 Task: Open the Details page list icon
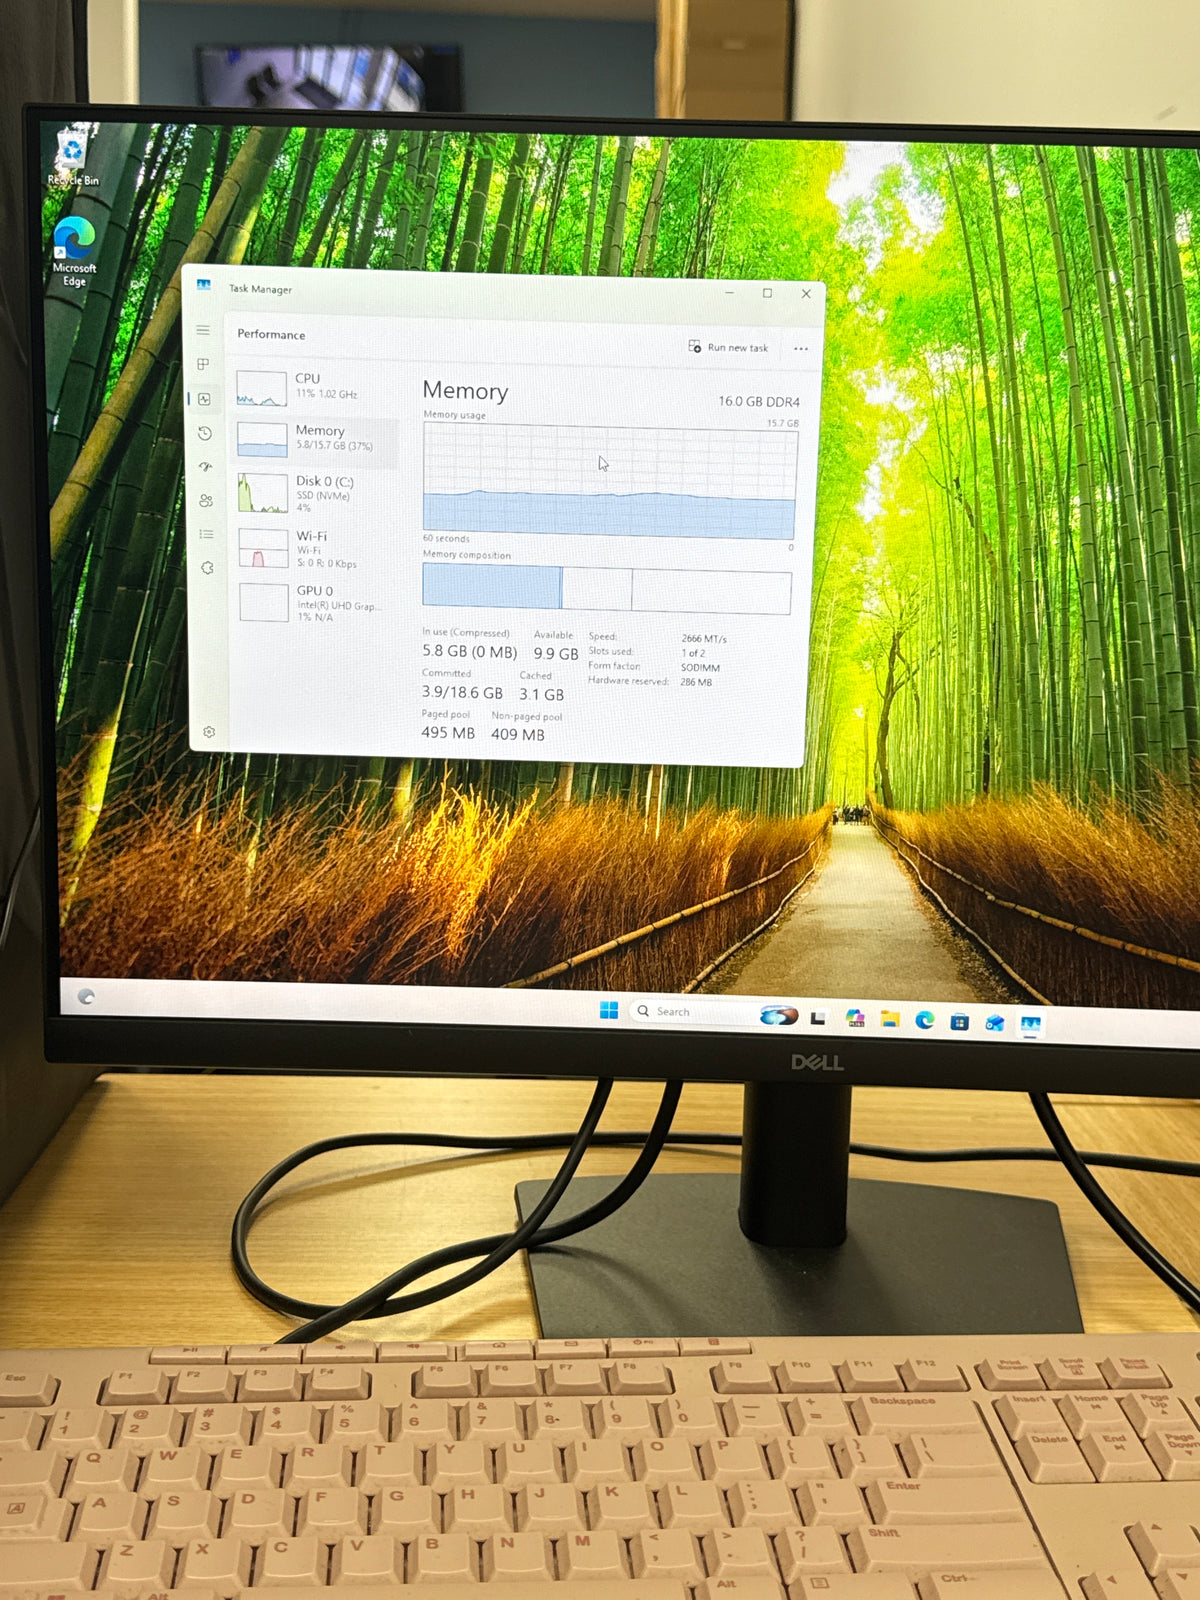207,534
